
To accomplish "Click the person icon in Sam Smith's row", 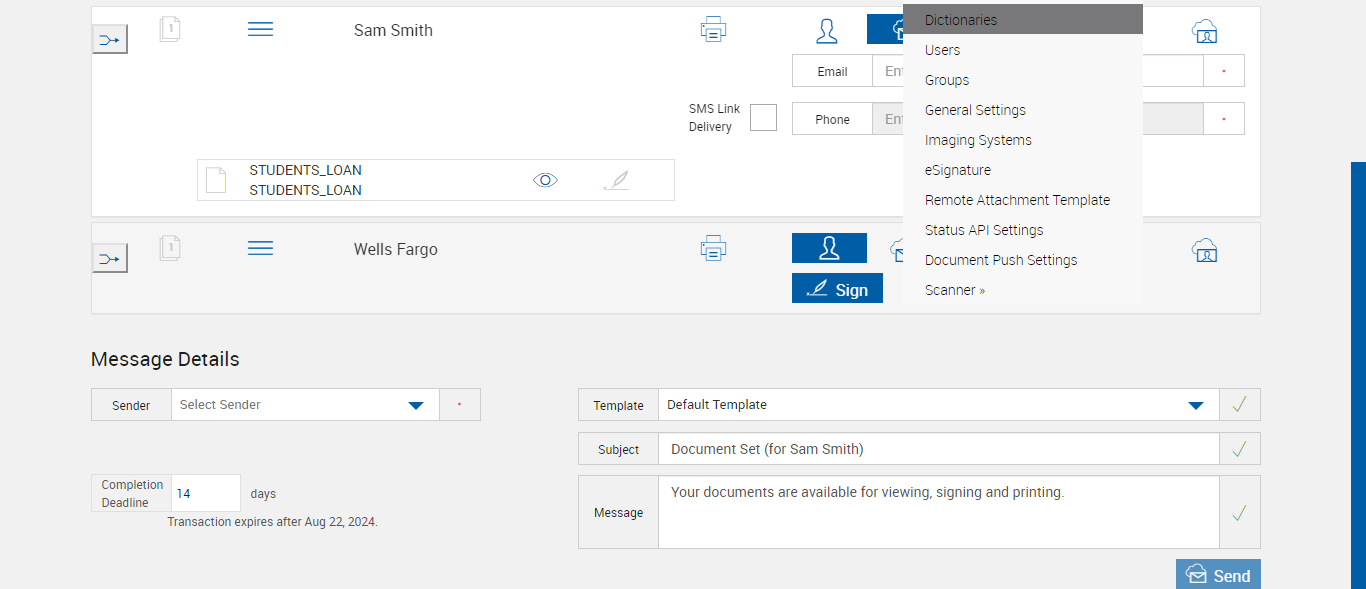I will click(x=827, y=30).
